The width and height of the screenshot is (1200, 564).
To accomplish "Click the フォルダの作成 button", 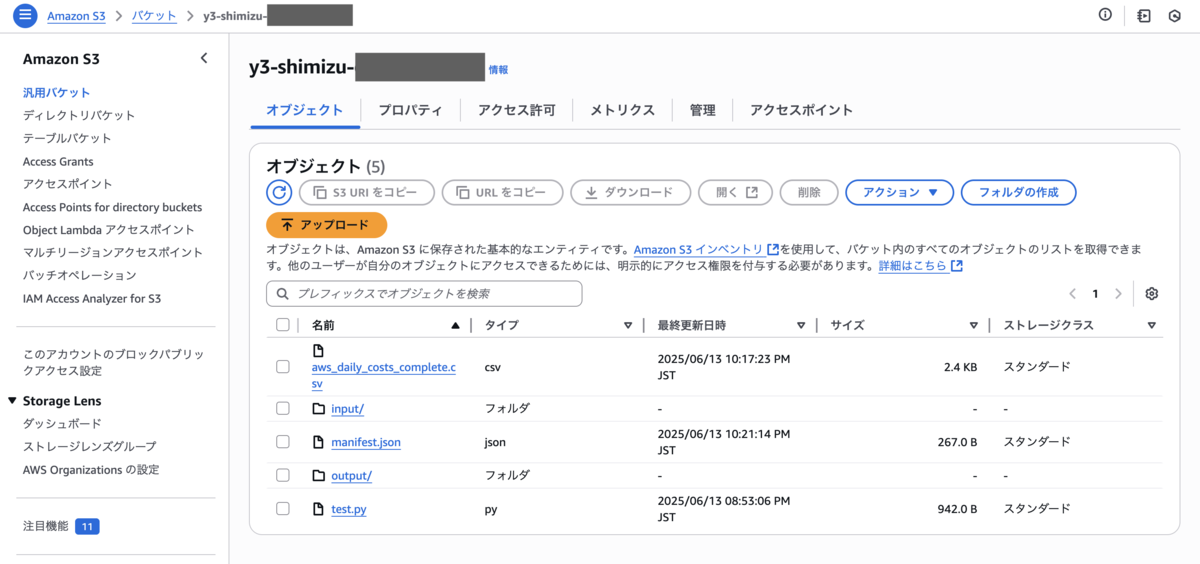I will pos(1018,192).
